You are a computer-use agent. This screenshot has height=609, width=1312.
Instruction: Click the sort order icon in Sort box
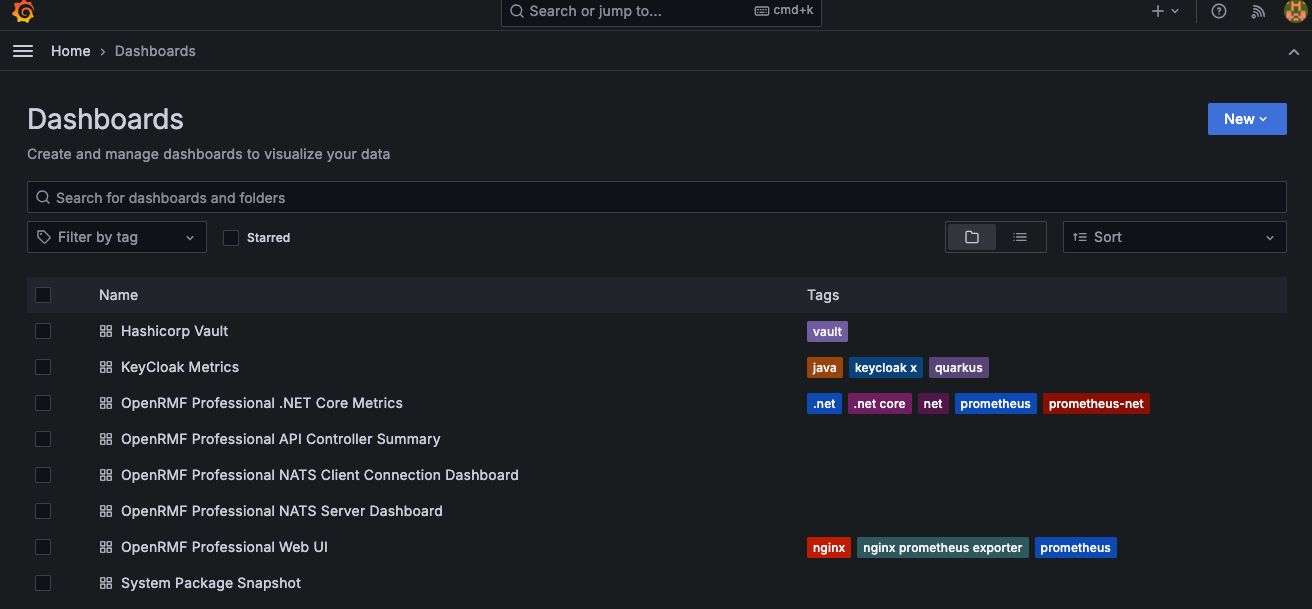pyautogui.click(x=1080, y=237)
